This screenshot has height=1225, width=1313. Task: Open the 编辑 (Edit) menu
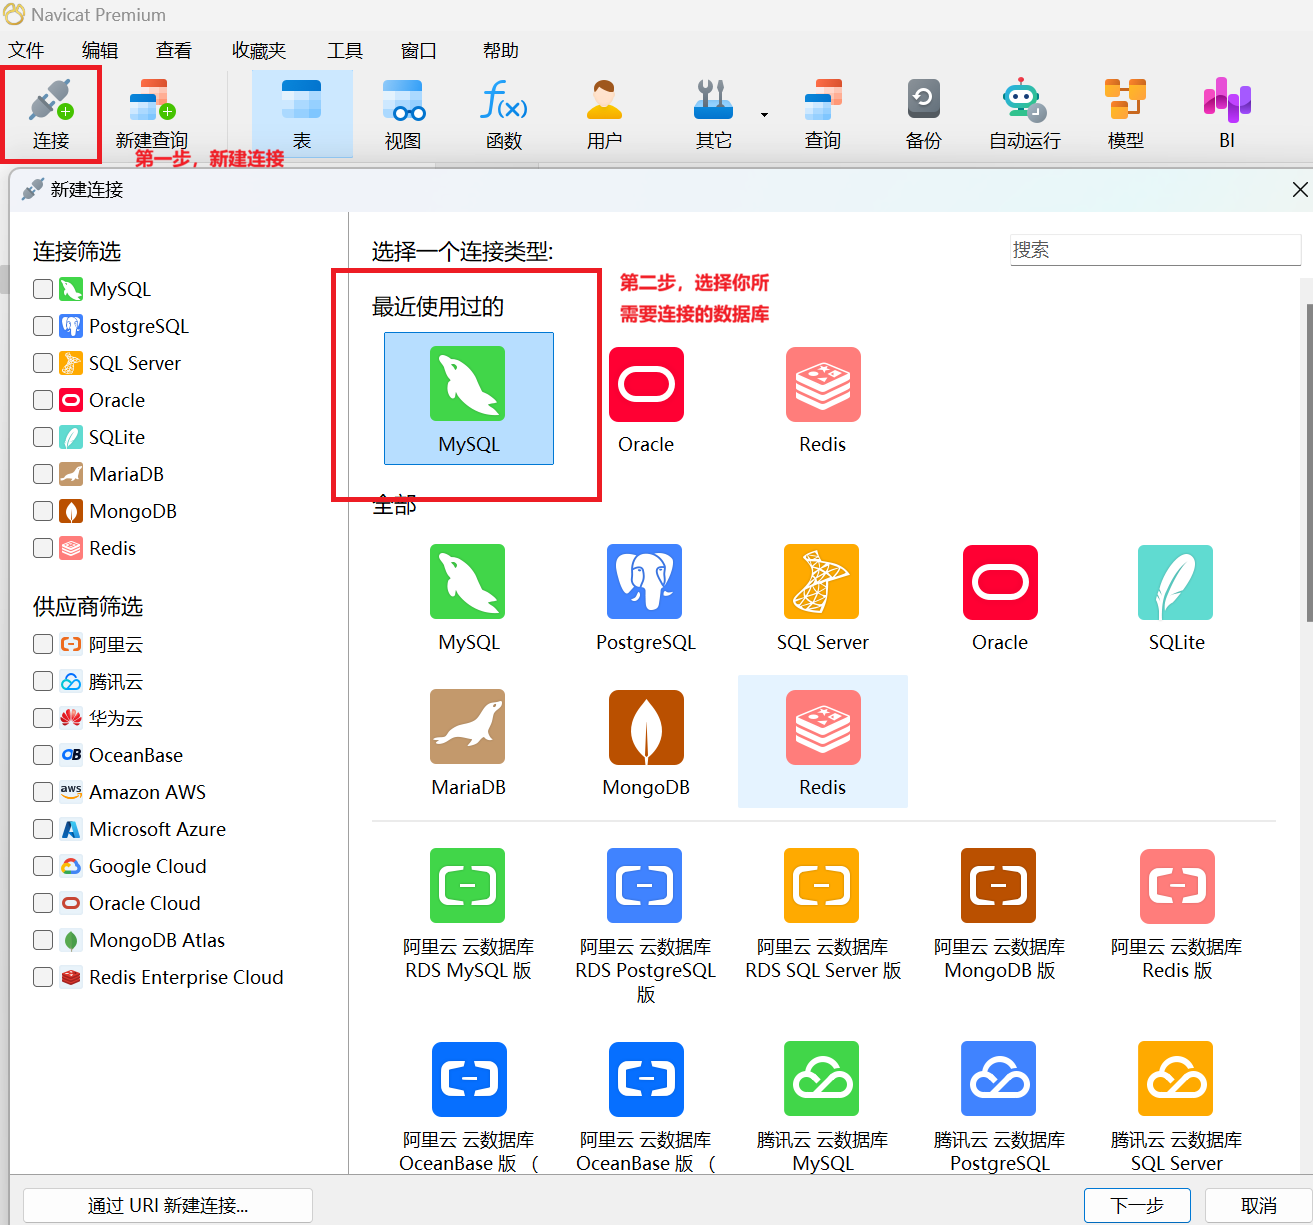(100, 50)
